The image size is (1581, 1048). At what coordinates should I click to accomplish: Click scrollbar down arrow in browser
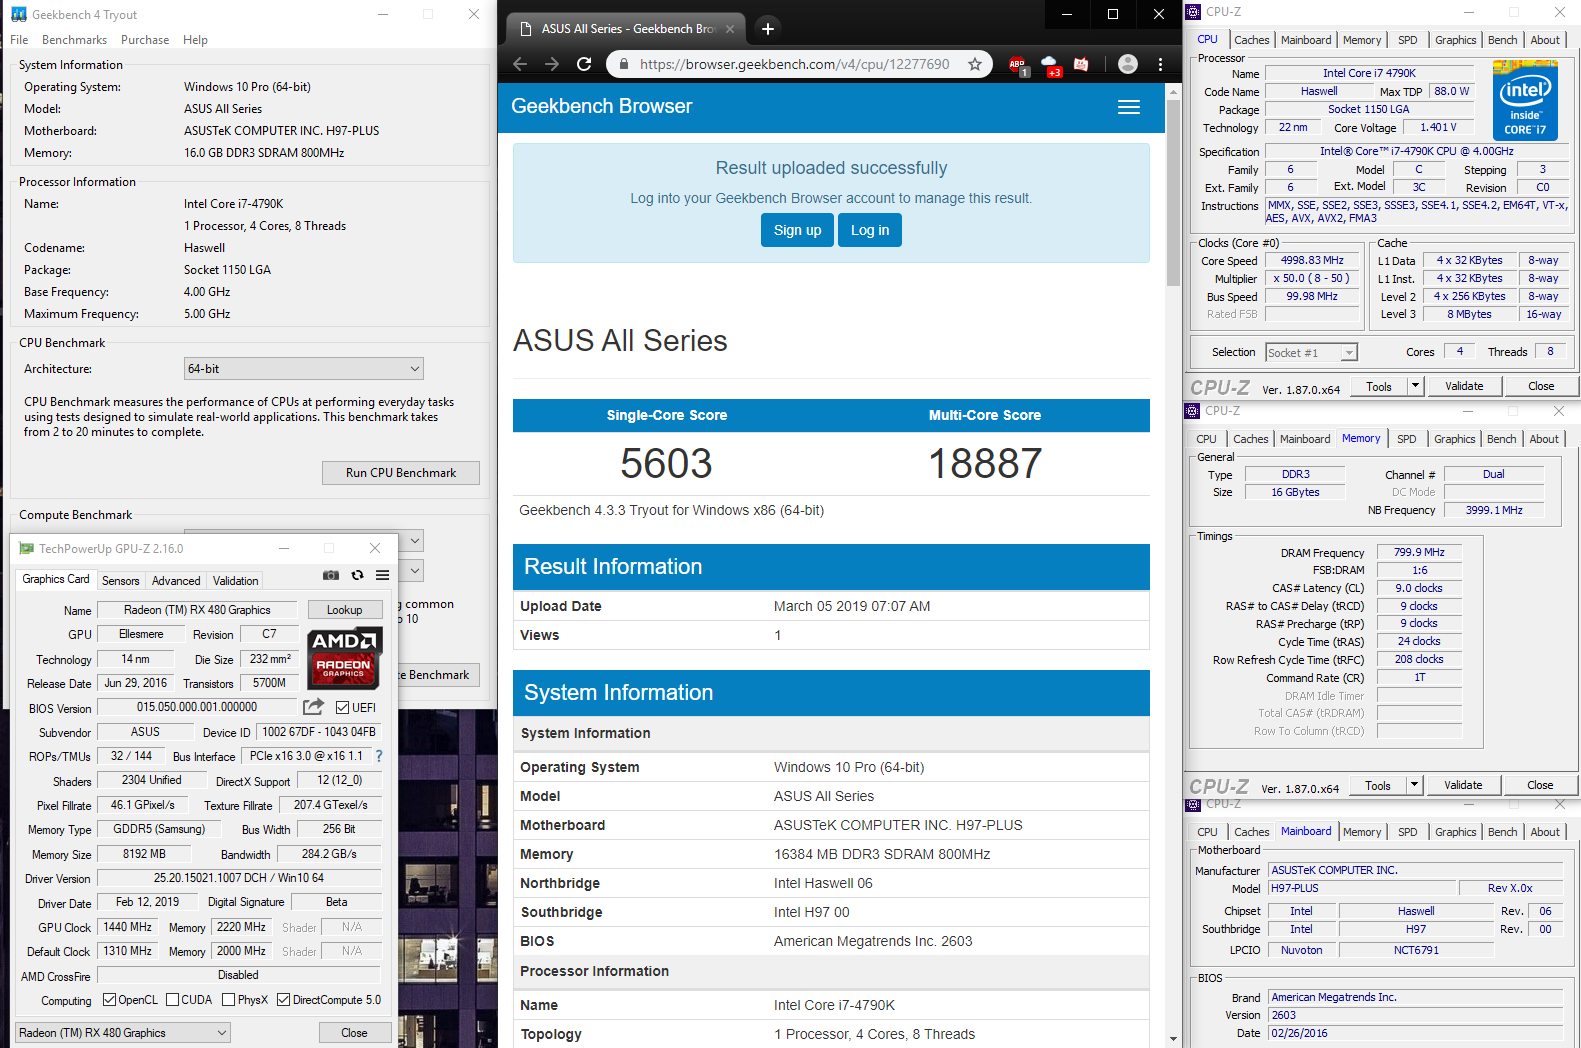pyautogui.click(x=1173, y=1039)
